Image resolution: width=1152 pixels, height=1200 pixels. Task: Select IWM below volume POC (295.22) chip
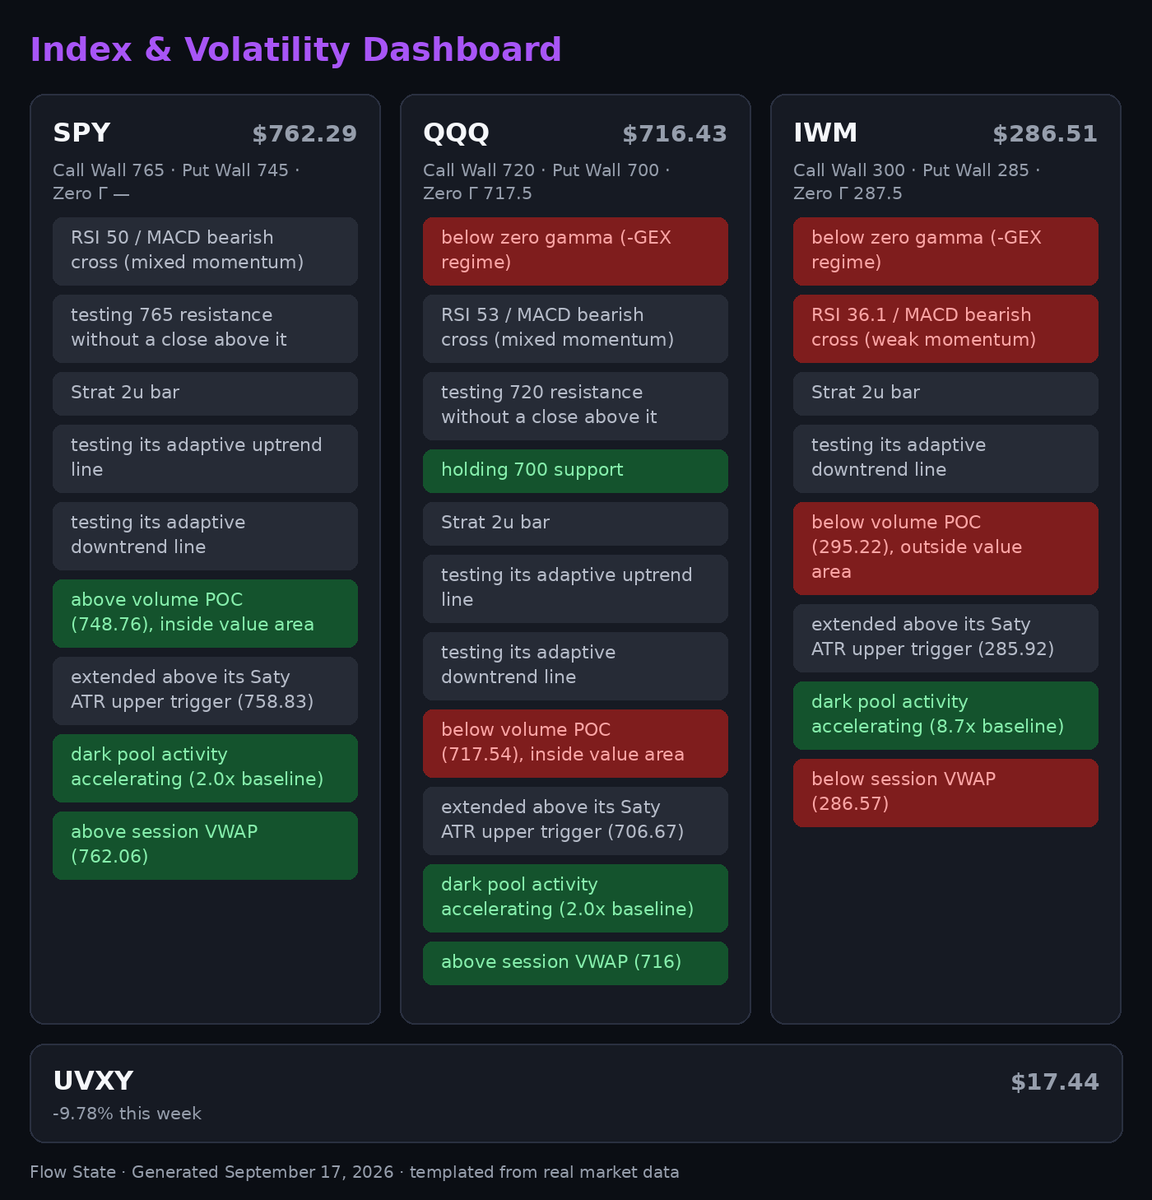(x=946, y=548)
